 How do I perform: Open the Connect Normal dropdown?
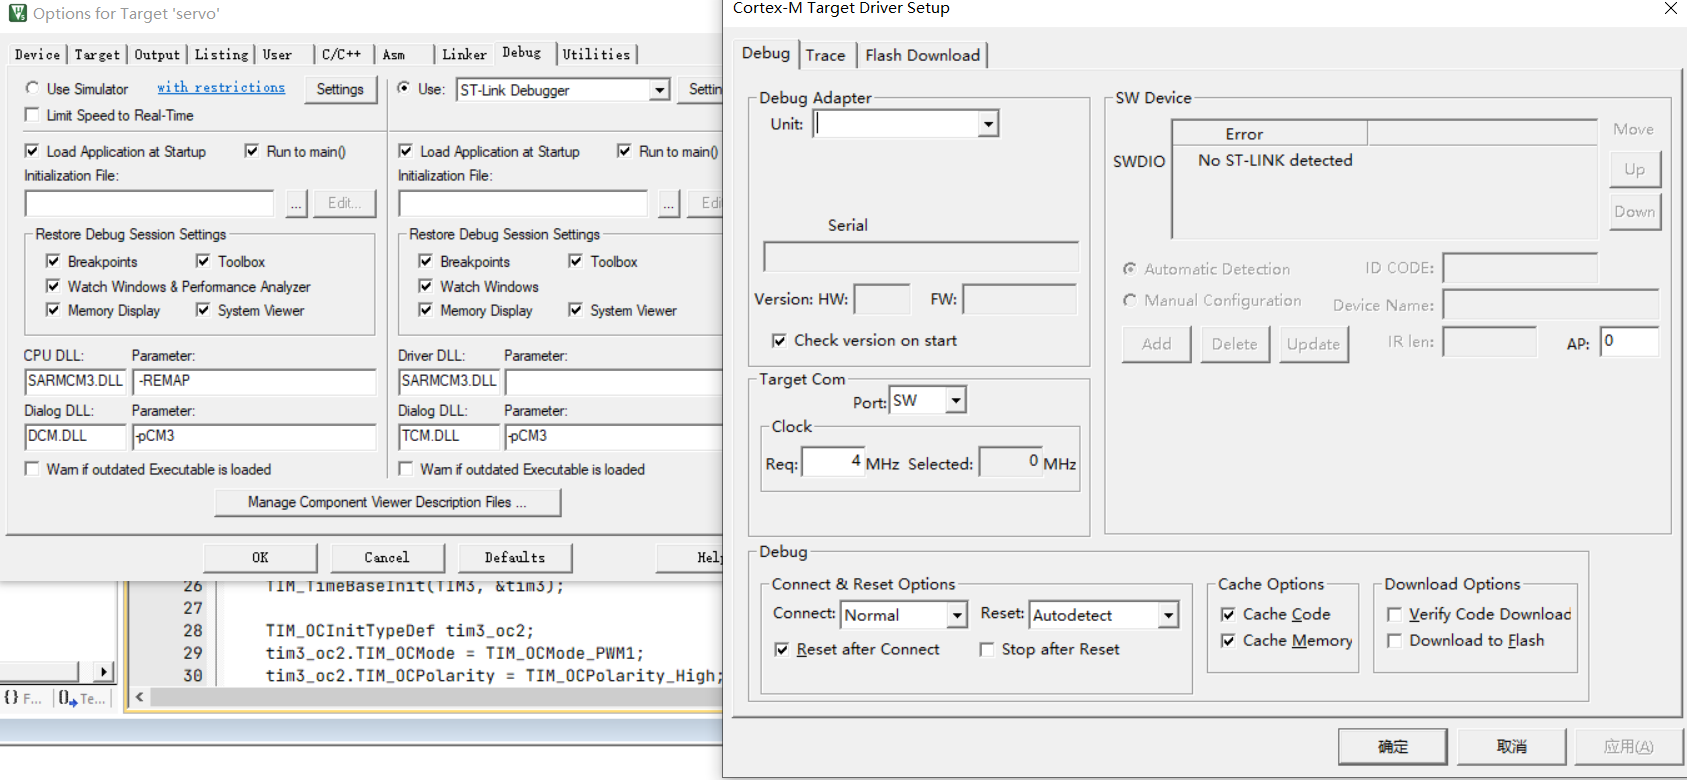tap(957, 615)
